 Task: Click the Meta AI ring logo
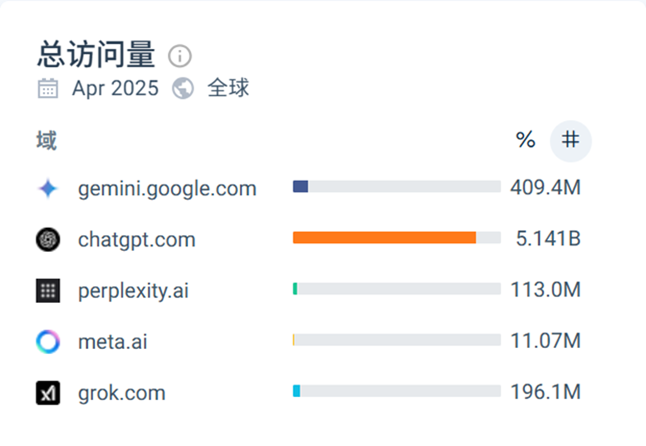coord(48,342)
